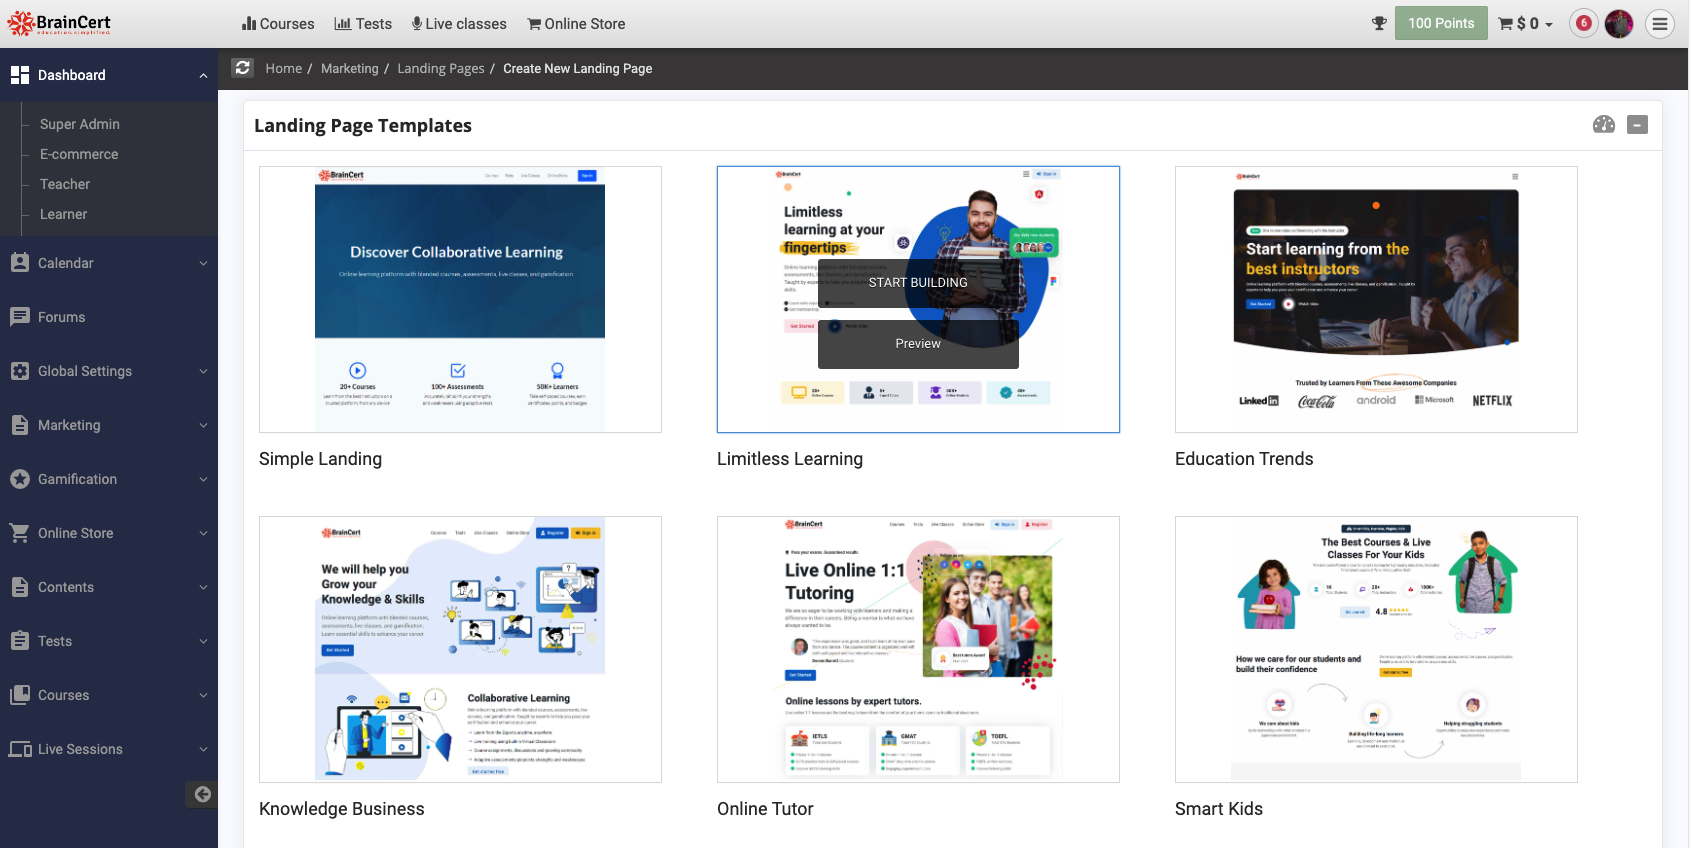Click the Landing Page Templates heading
This screenshot has width=1691, height=848.
pyautogui.click(x=363, y=125)
